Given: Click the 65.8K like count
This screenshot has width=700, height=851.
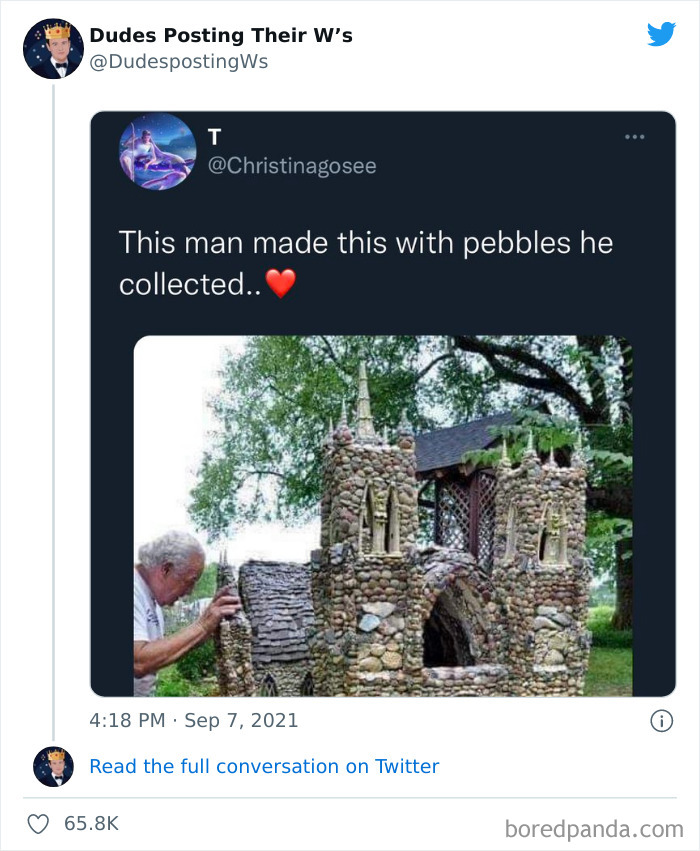Looking at the screenshot, I should [x=91, y=823].
